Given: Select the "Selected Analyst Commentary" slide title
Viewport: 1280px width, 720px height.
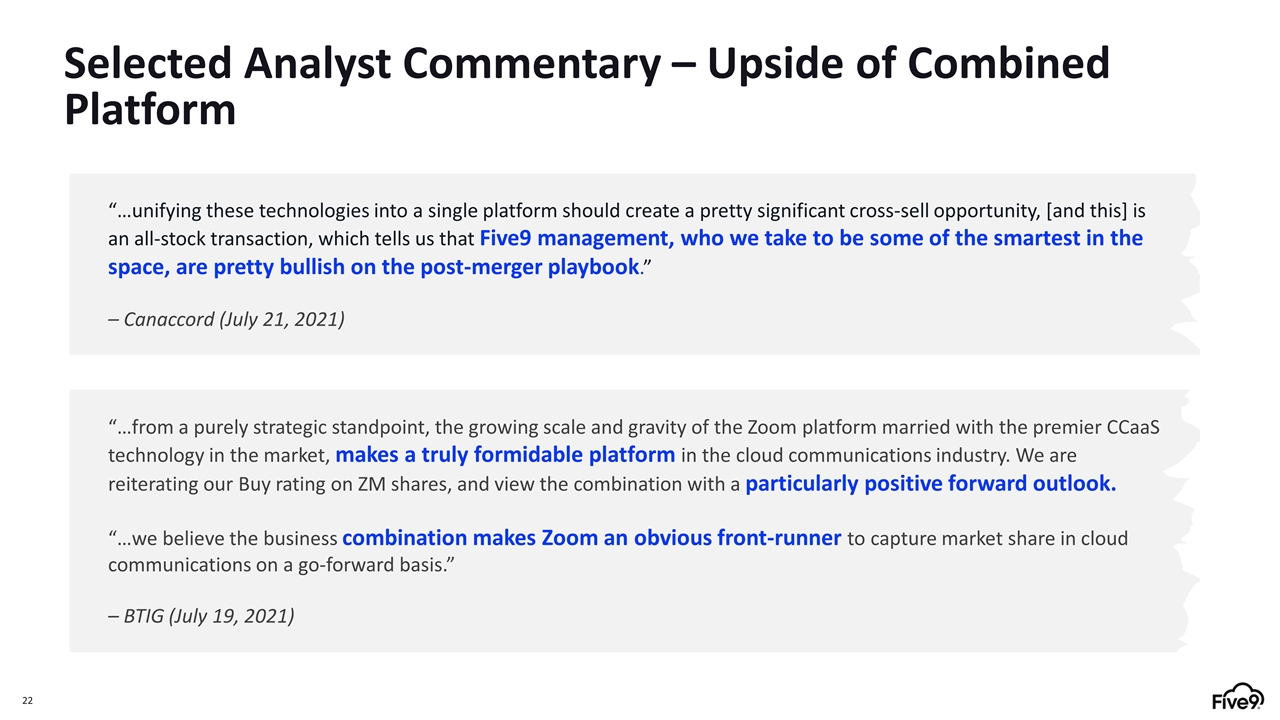Looking at the screenshot, I should click(x=360, y=64).
